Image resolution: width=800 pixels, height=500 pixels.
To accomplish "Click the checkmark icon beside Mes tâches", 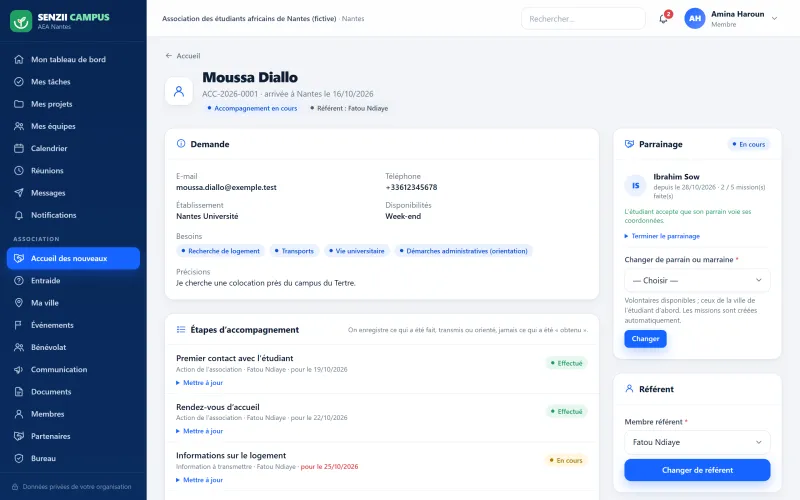I will click(x=19, y=82).
